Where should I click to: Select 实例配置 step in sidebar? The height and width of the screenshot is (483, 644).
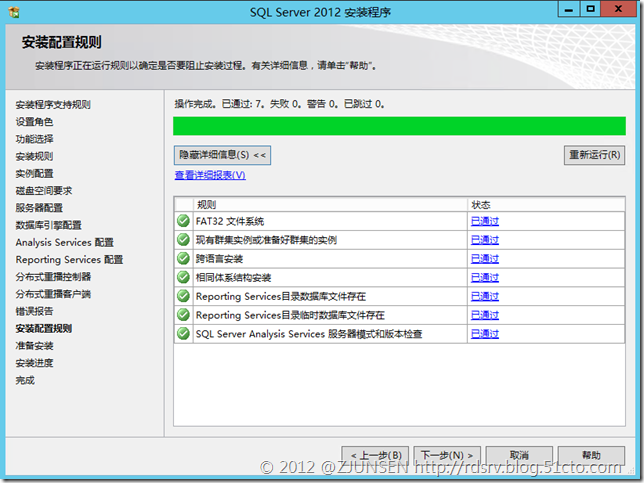[x=34, y=174]
